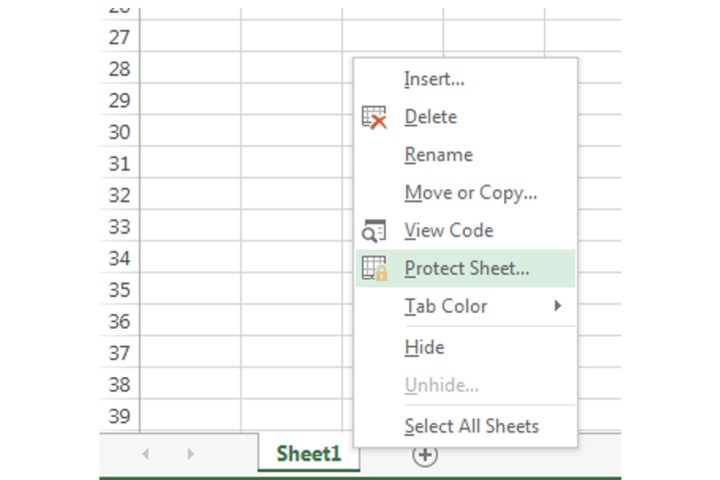720x480 pixels.
Task: Select View Code menu entry
Action: [448, 231]
